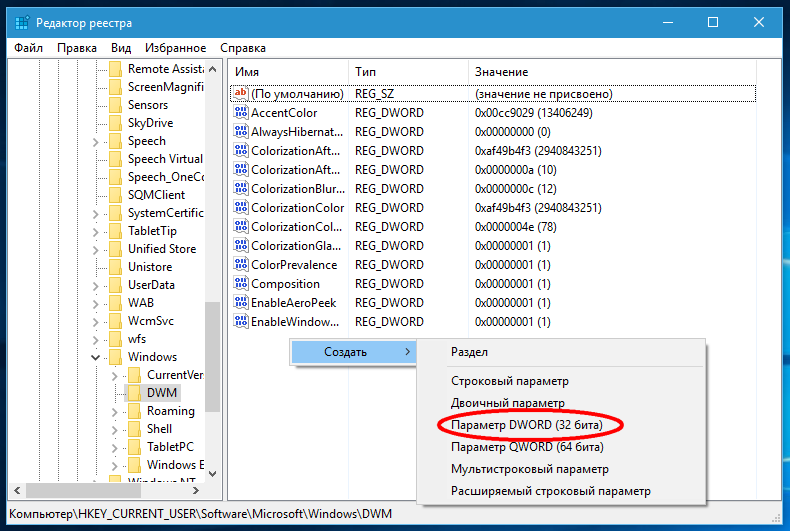Select the DWM folder icon in tree

click(x=133, y=393)
